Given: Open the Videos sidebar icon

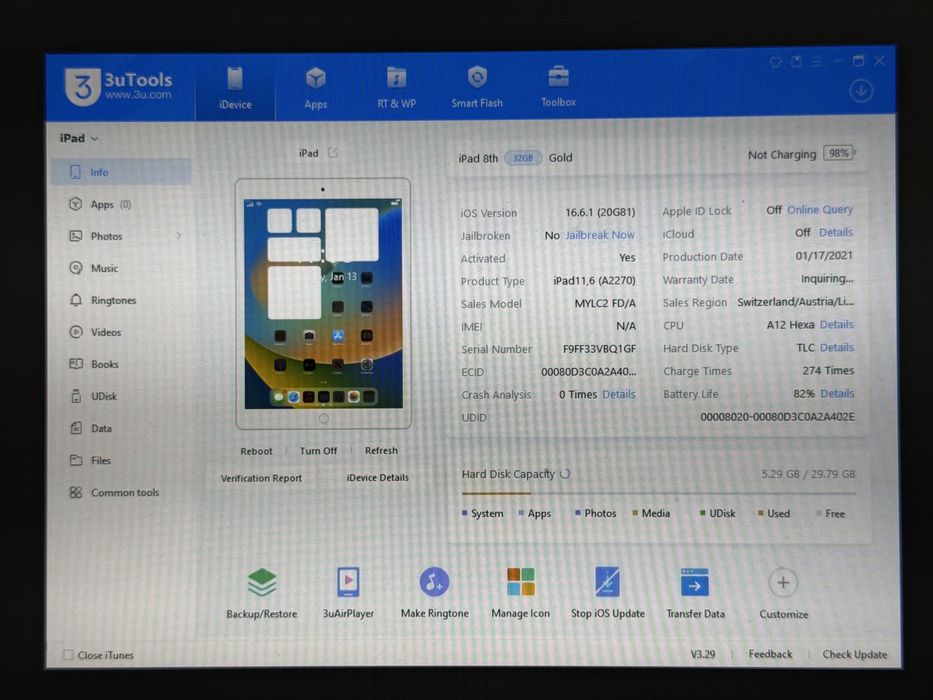Looking at the screenshot, I should point(76,332).
